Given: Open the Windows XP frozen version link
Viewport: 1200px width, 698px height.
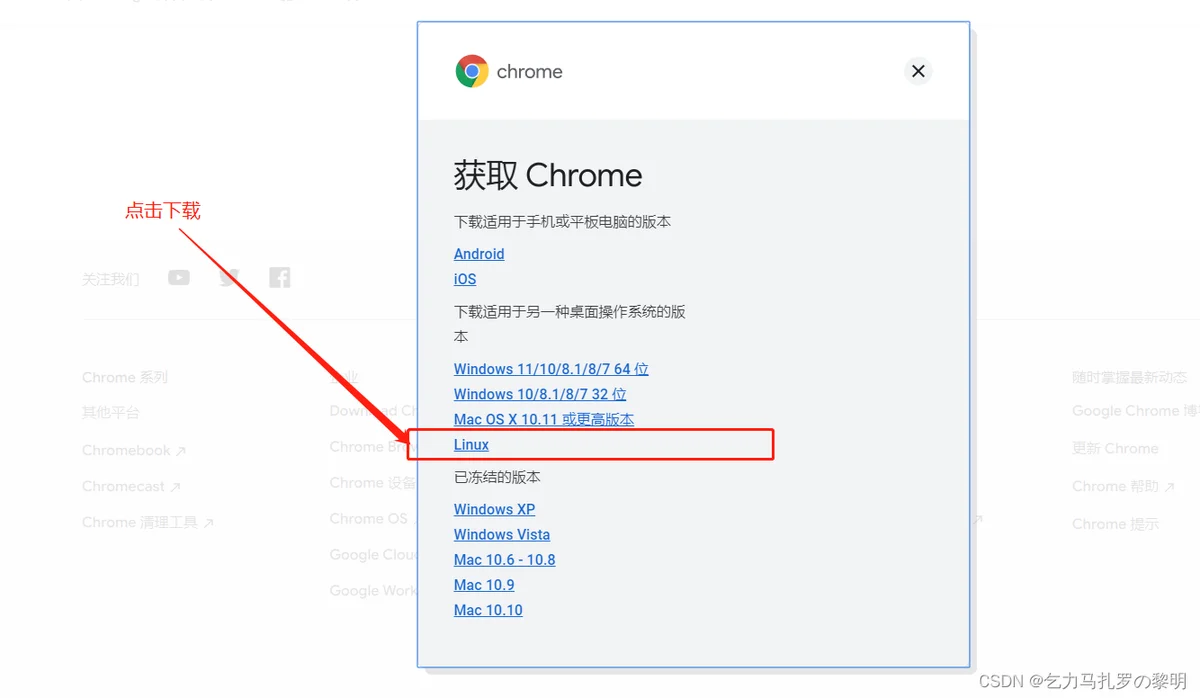Looking at the screenshot, I should point(494,509).
